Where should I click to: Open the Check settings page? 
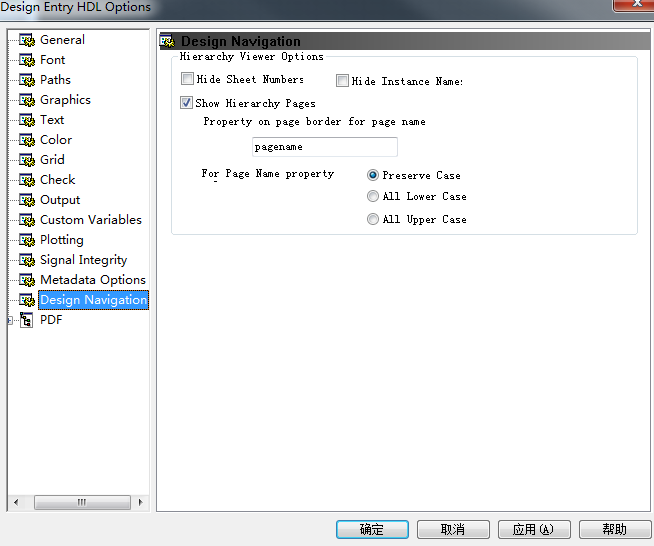pos(58,180)
